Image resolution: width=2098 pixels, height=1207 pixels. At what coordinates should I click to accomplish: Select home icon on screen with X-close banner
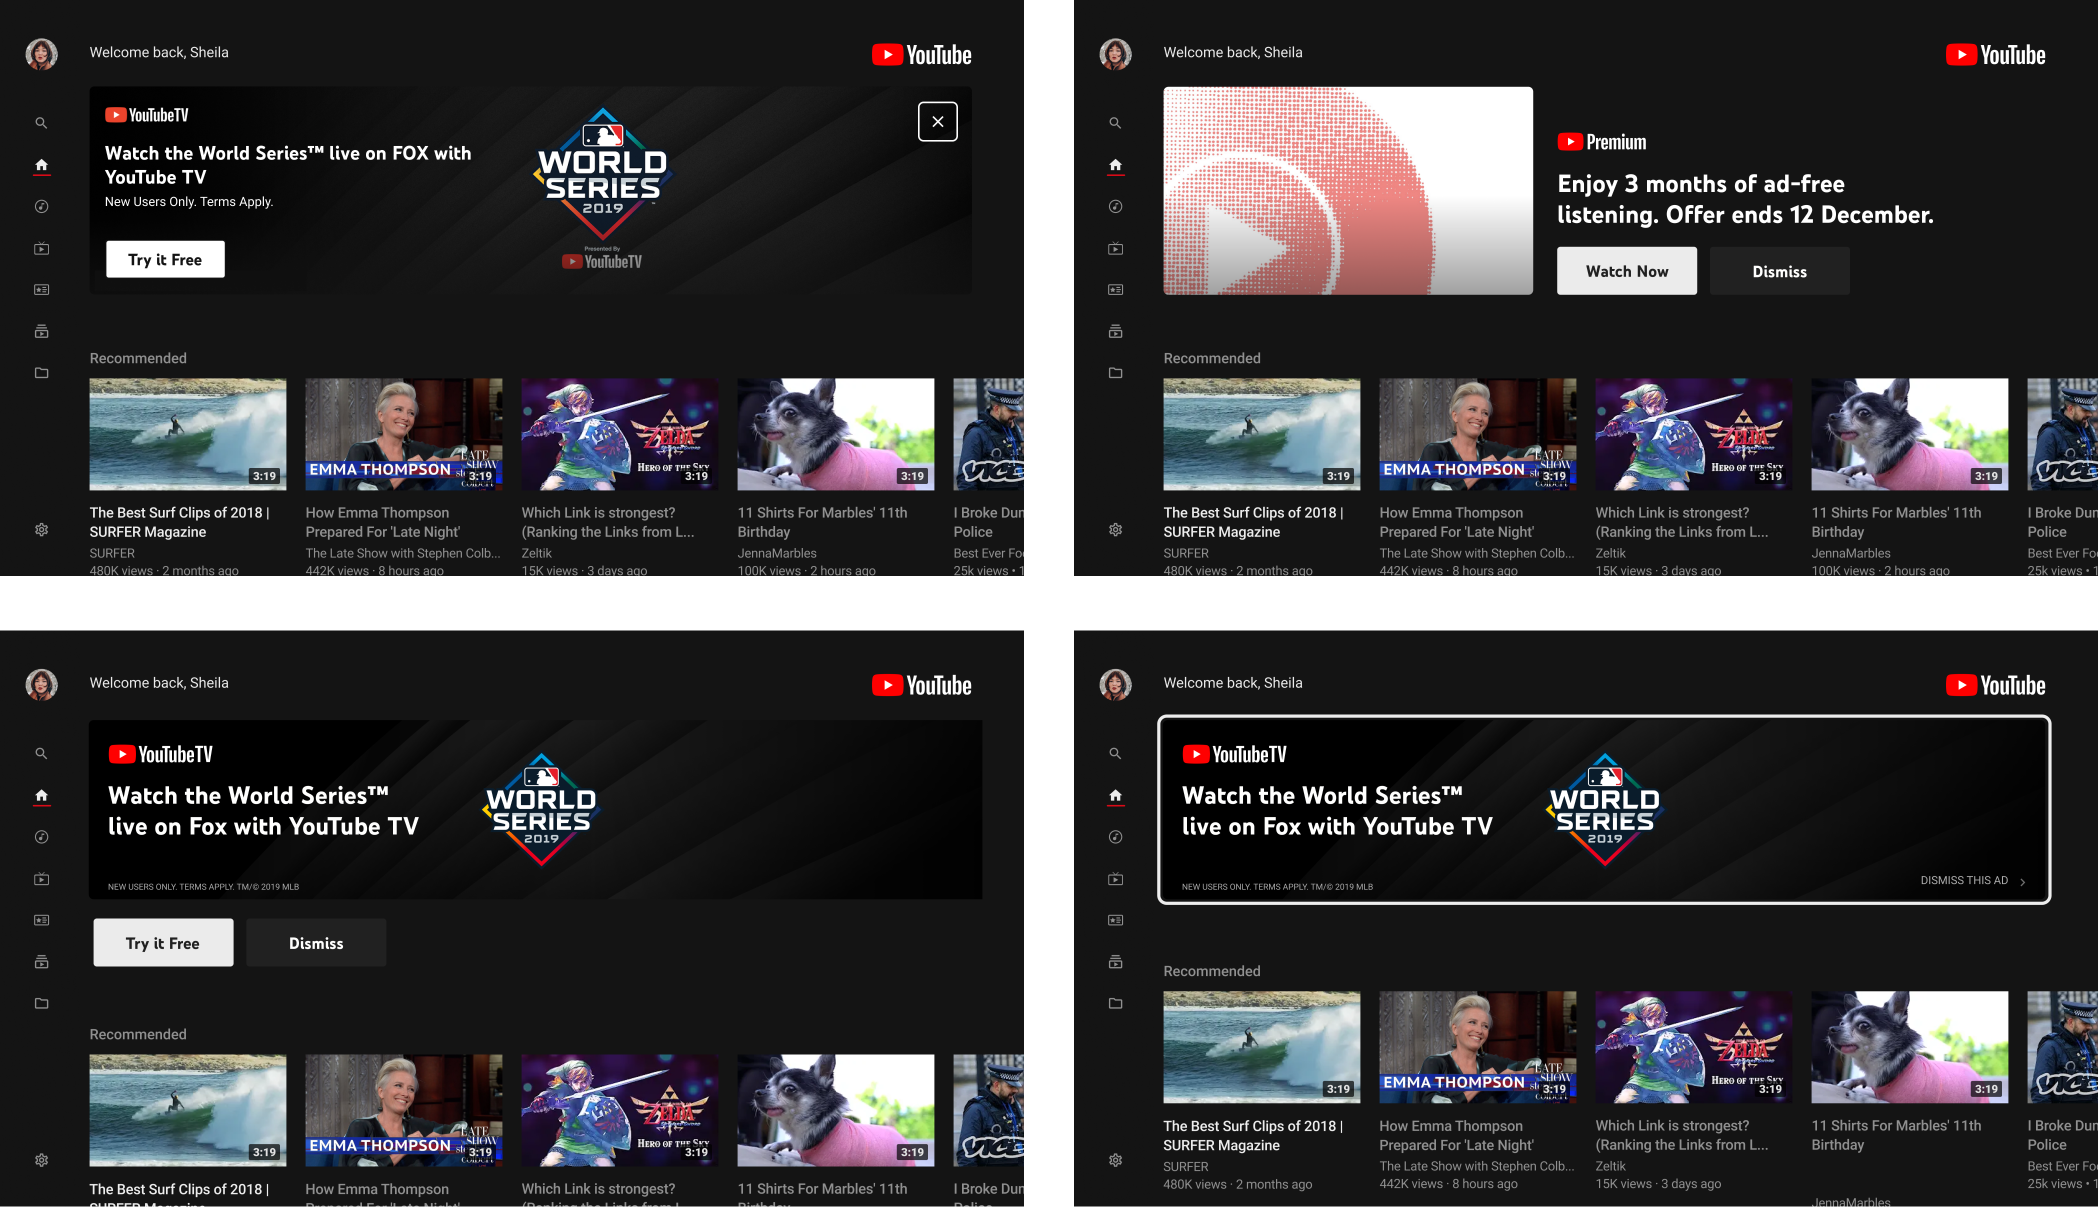tap(41, 165)
